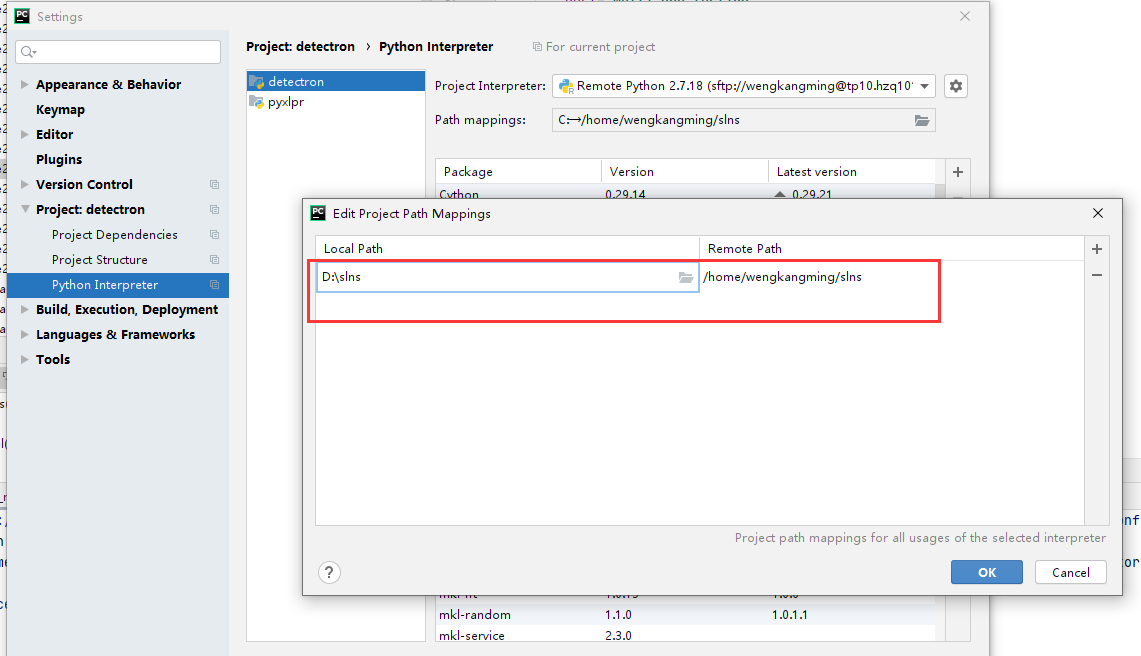Click the Remote Path column header
This screenshot has height=656, width=1141.
[x=891, y=249]
